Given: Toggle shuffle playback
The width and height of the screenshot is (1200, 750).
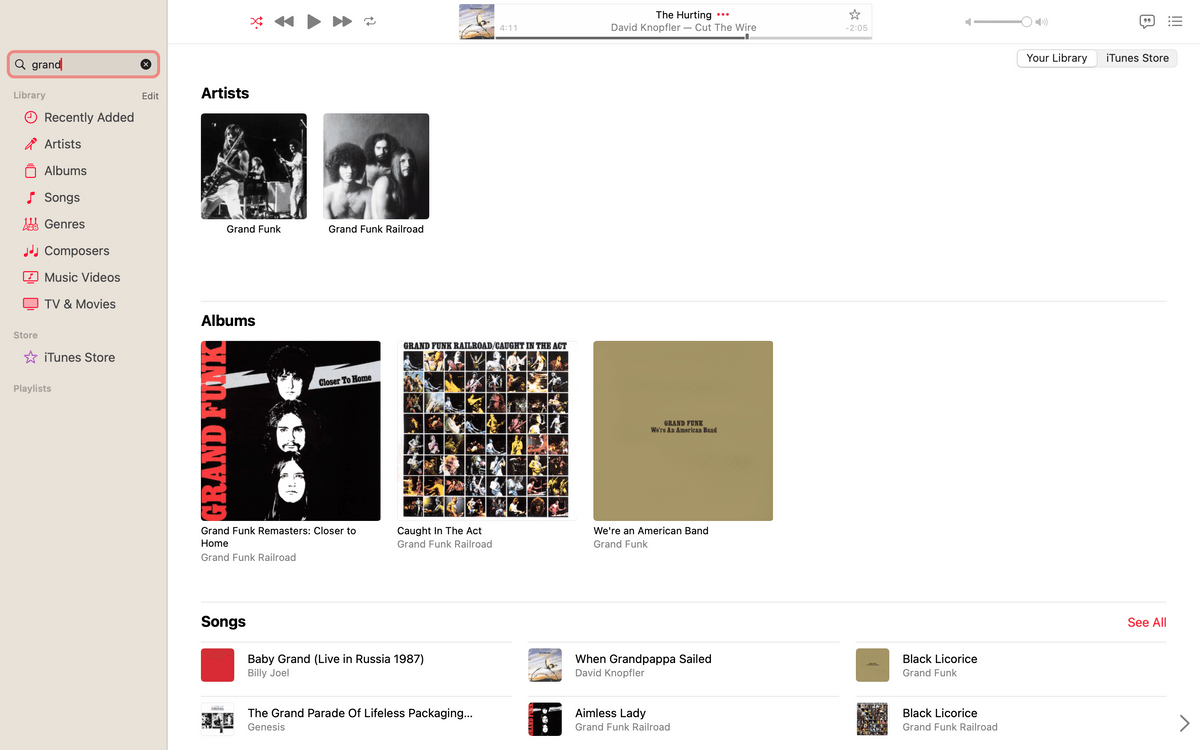Looking at the screenshot, I should (257, 21).
